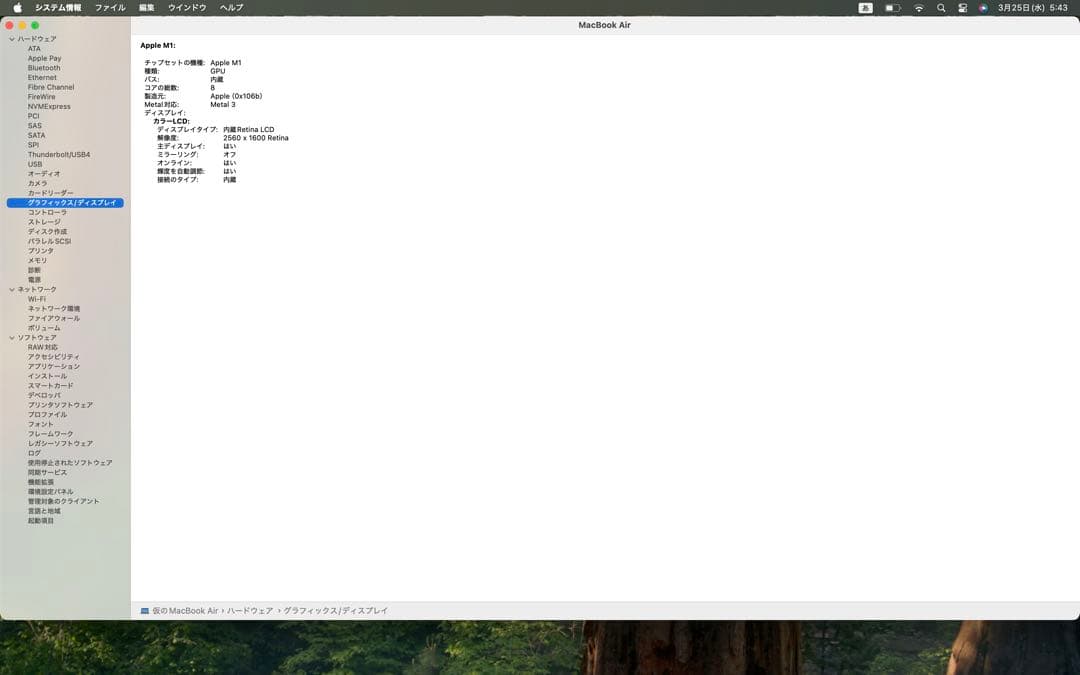The width and height of the screenshot is (1080, 675).
Task: Open the ファイル menu
Action: 110,8
